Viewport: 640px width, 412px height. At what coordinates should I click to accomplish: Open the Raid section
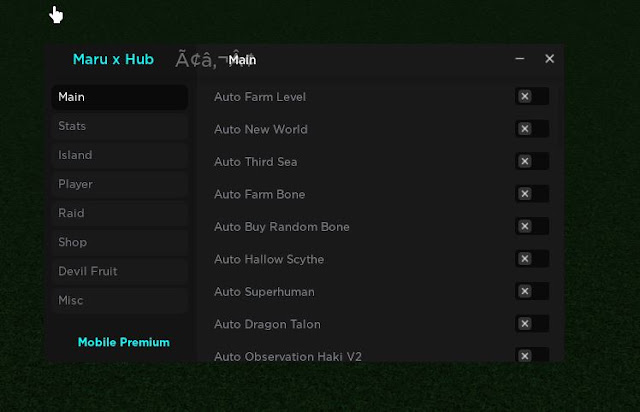pyautogui.click(x=119, y=213)
